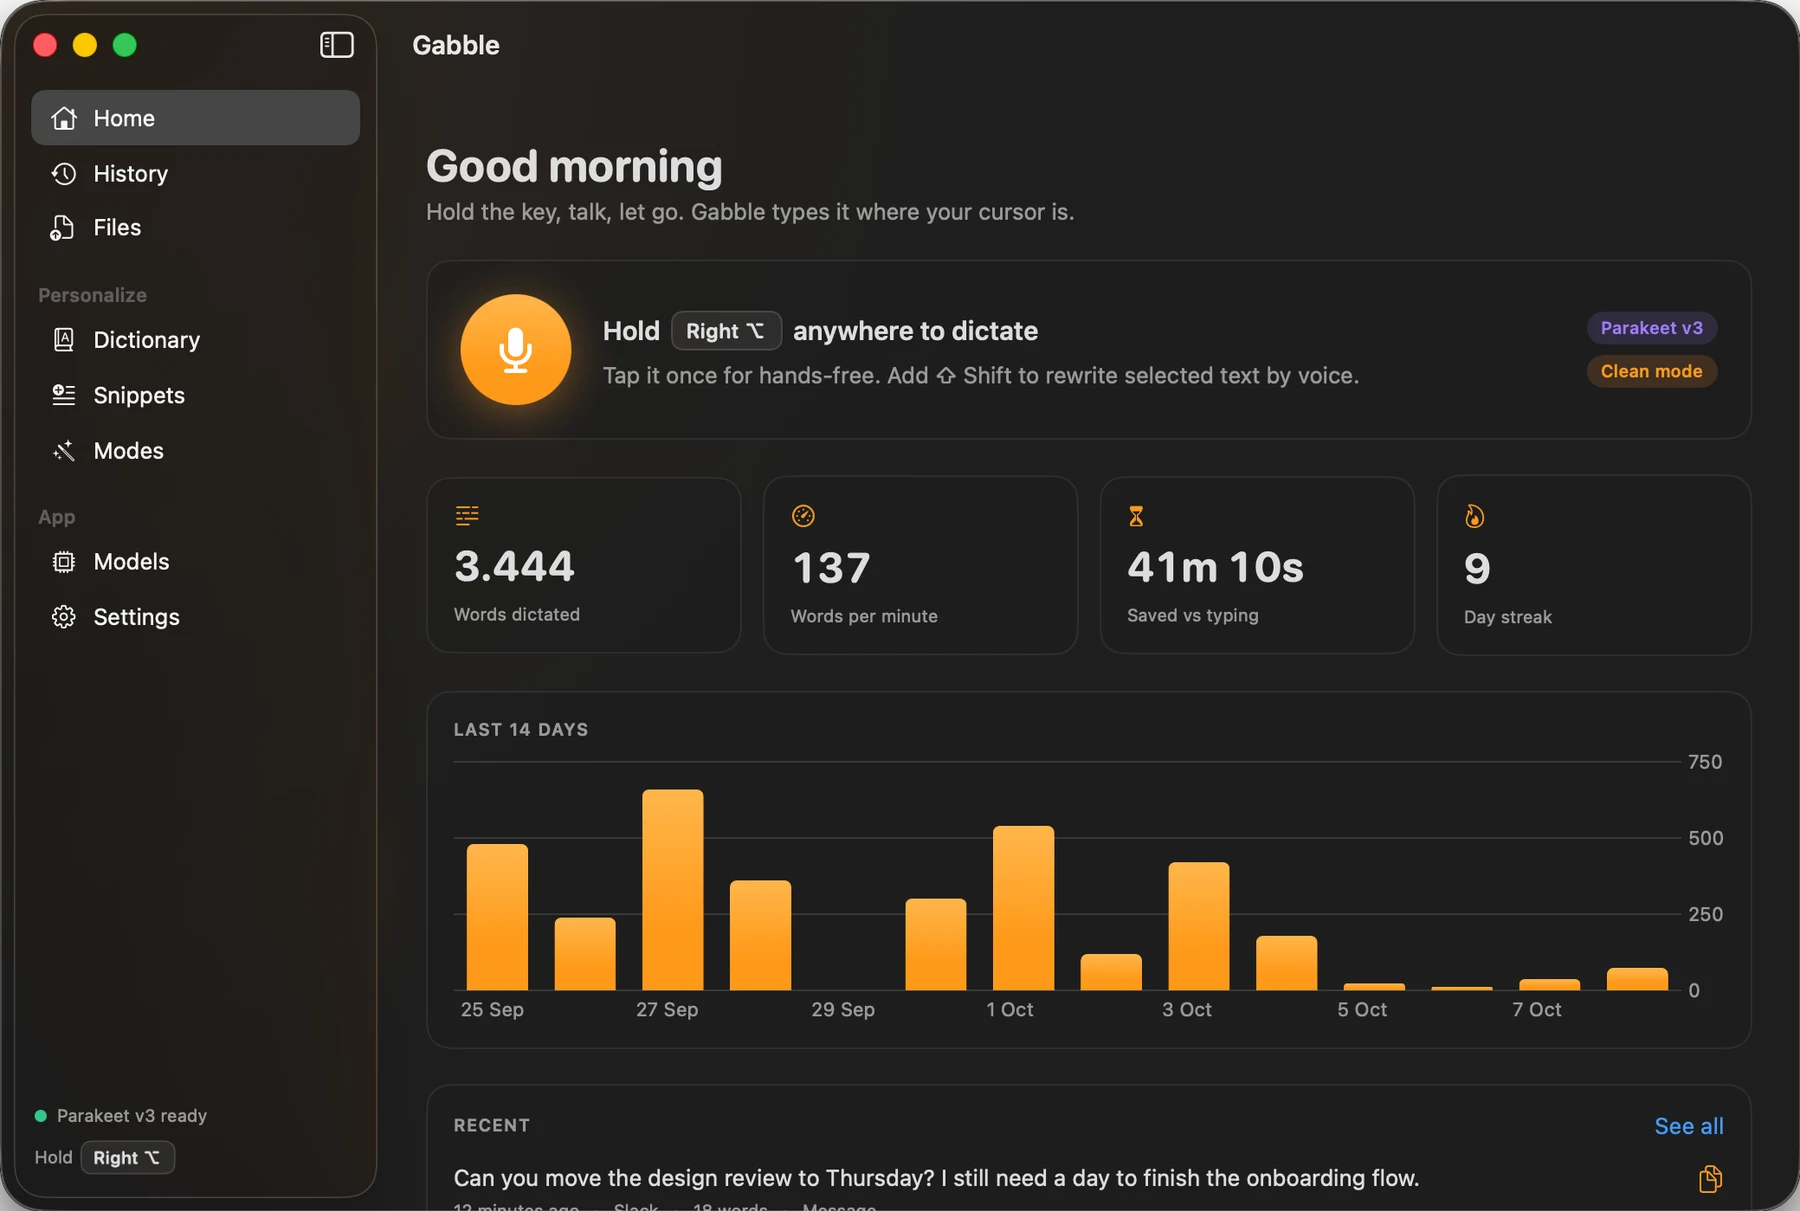Click the Settings gear icon
Image resolution: width=1800 pixels, height=1211 pixels.
pos(64,617)
